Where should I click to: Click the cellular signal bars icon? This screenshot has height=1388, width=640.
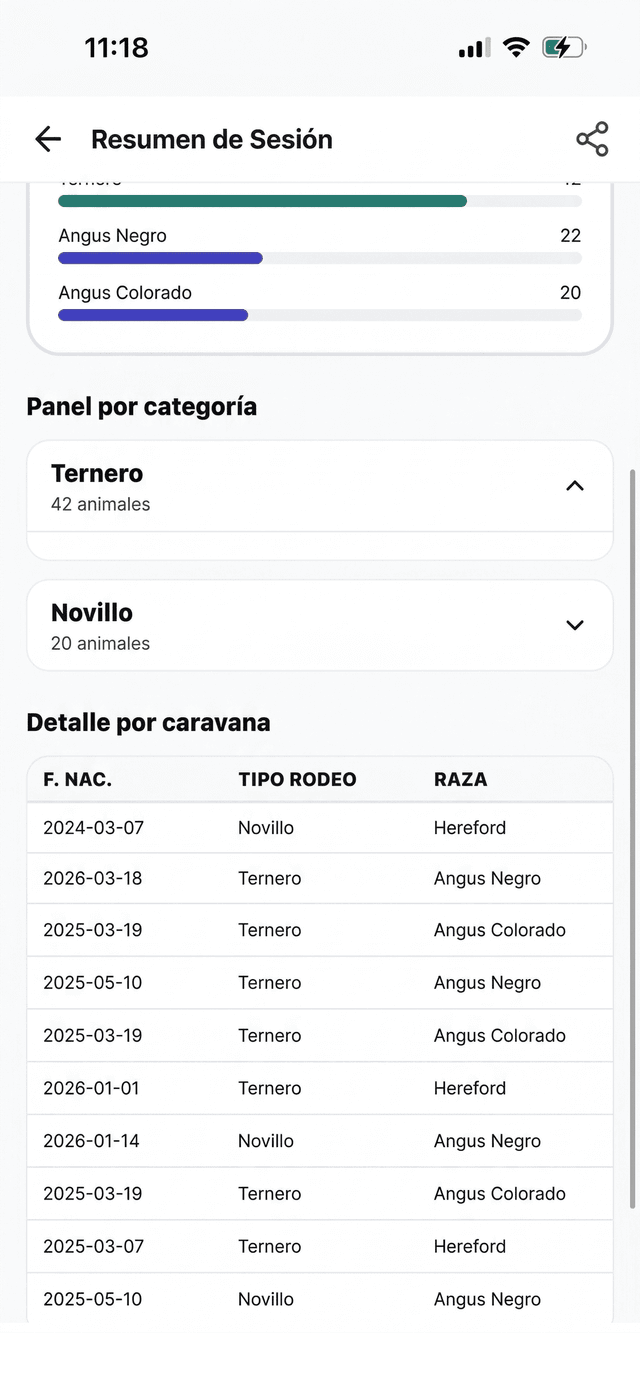click(x=473, y=47)
